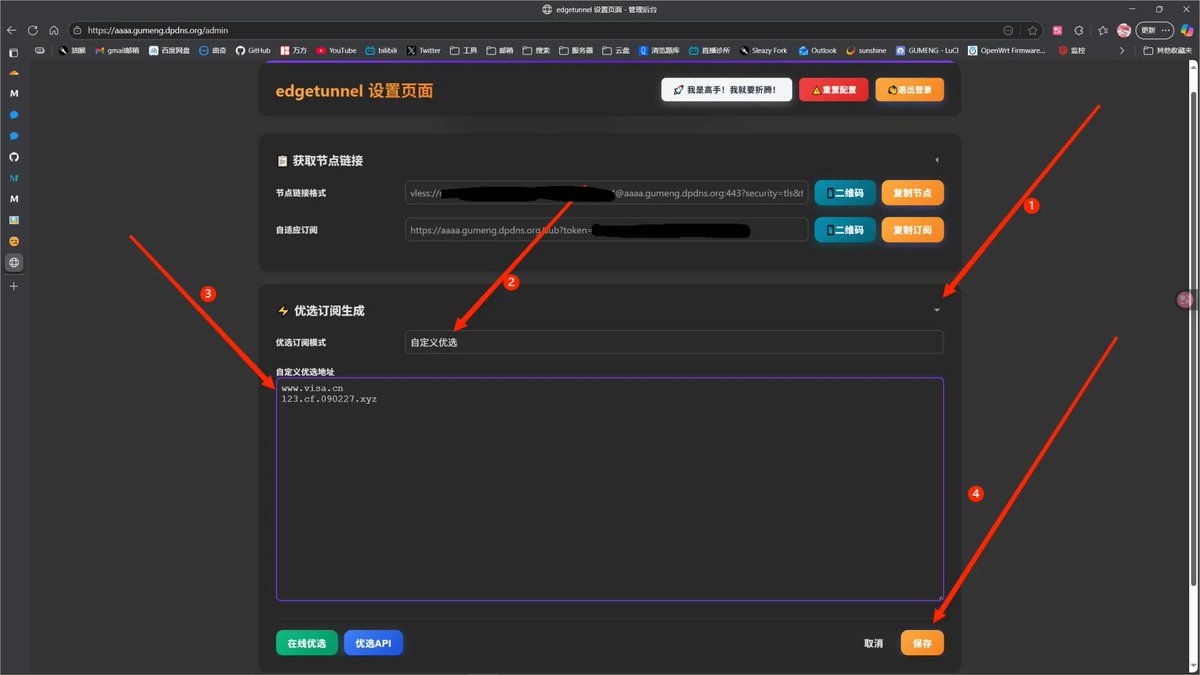1200x675 pixels.
Task: Toggle the 优选订阅生成 section arrow
Action: click(937, 310)
